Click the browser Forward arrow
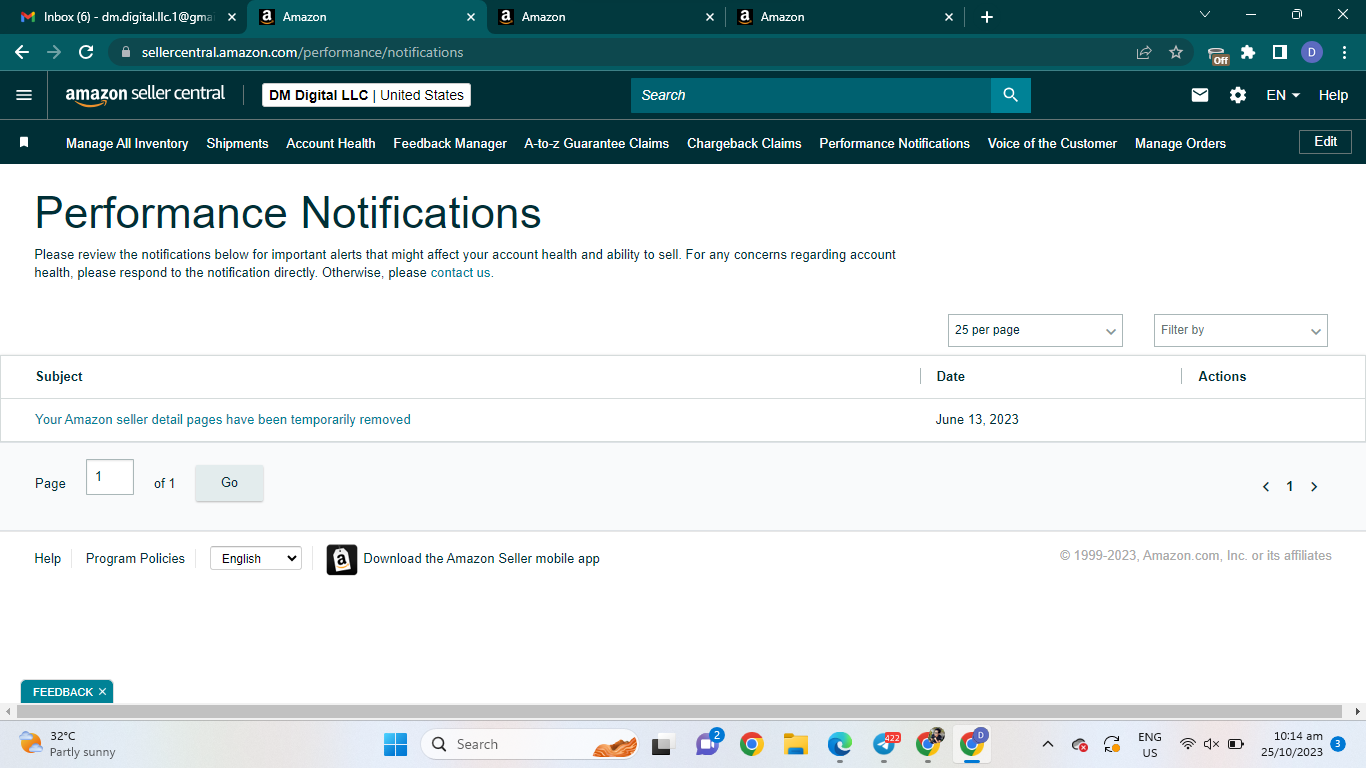 54,52
